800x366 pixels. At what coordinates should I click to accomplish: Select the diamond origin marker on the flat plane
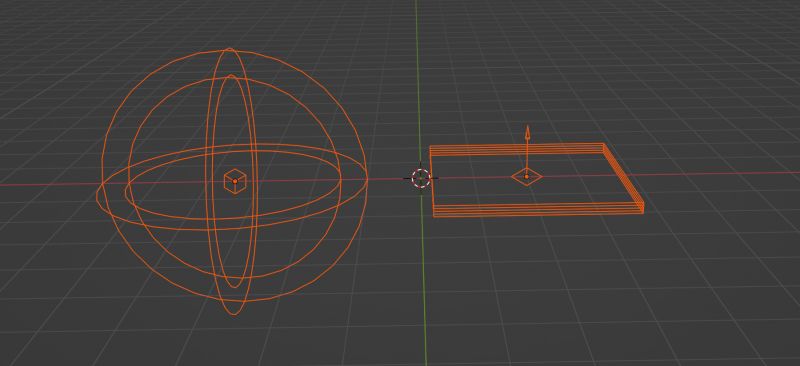[x=527, y=177]
